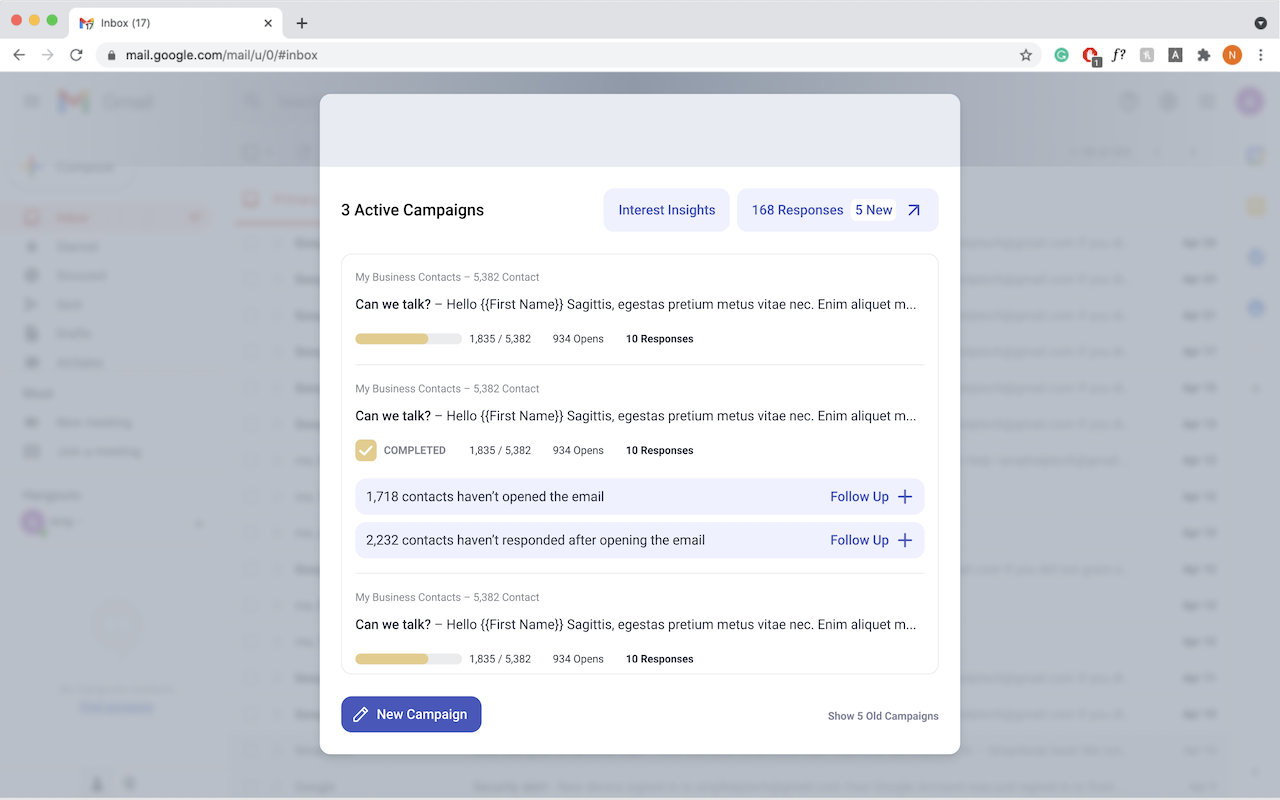Open the third campaign Can we talk? email

pos(636,625)
